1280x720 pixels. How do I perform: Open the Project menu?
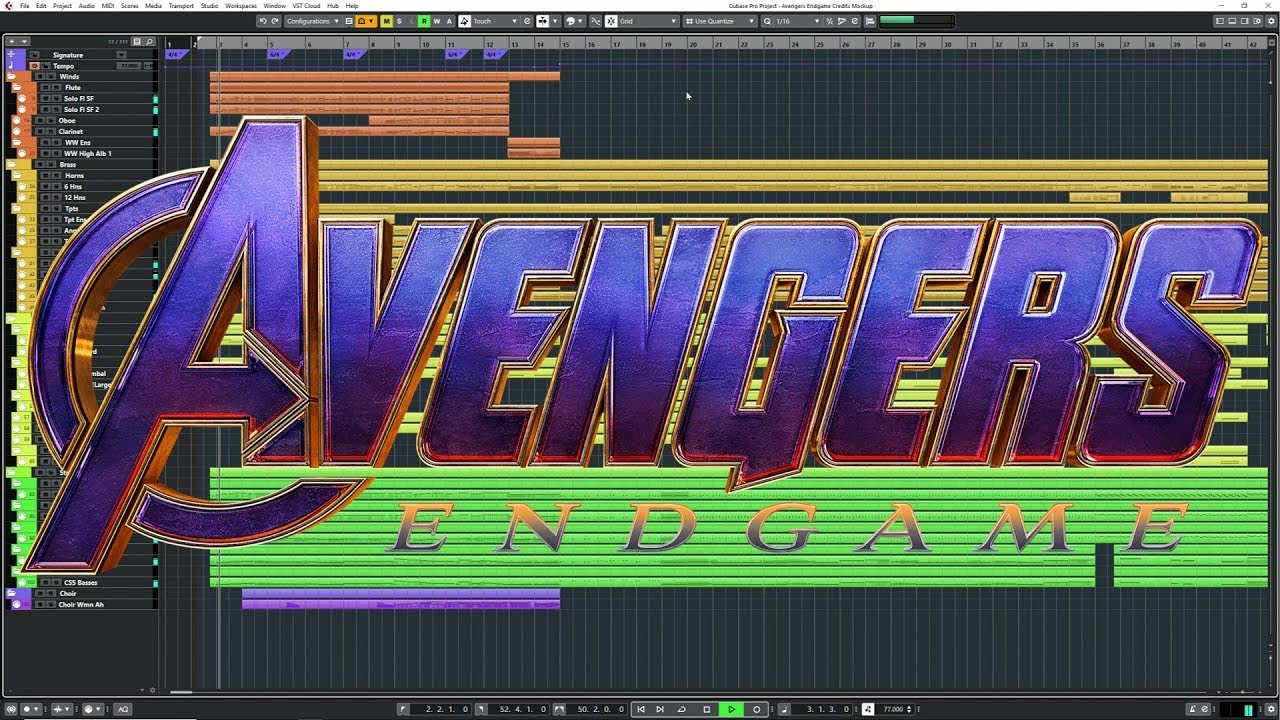coord(62,6)
